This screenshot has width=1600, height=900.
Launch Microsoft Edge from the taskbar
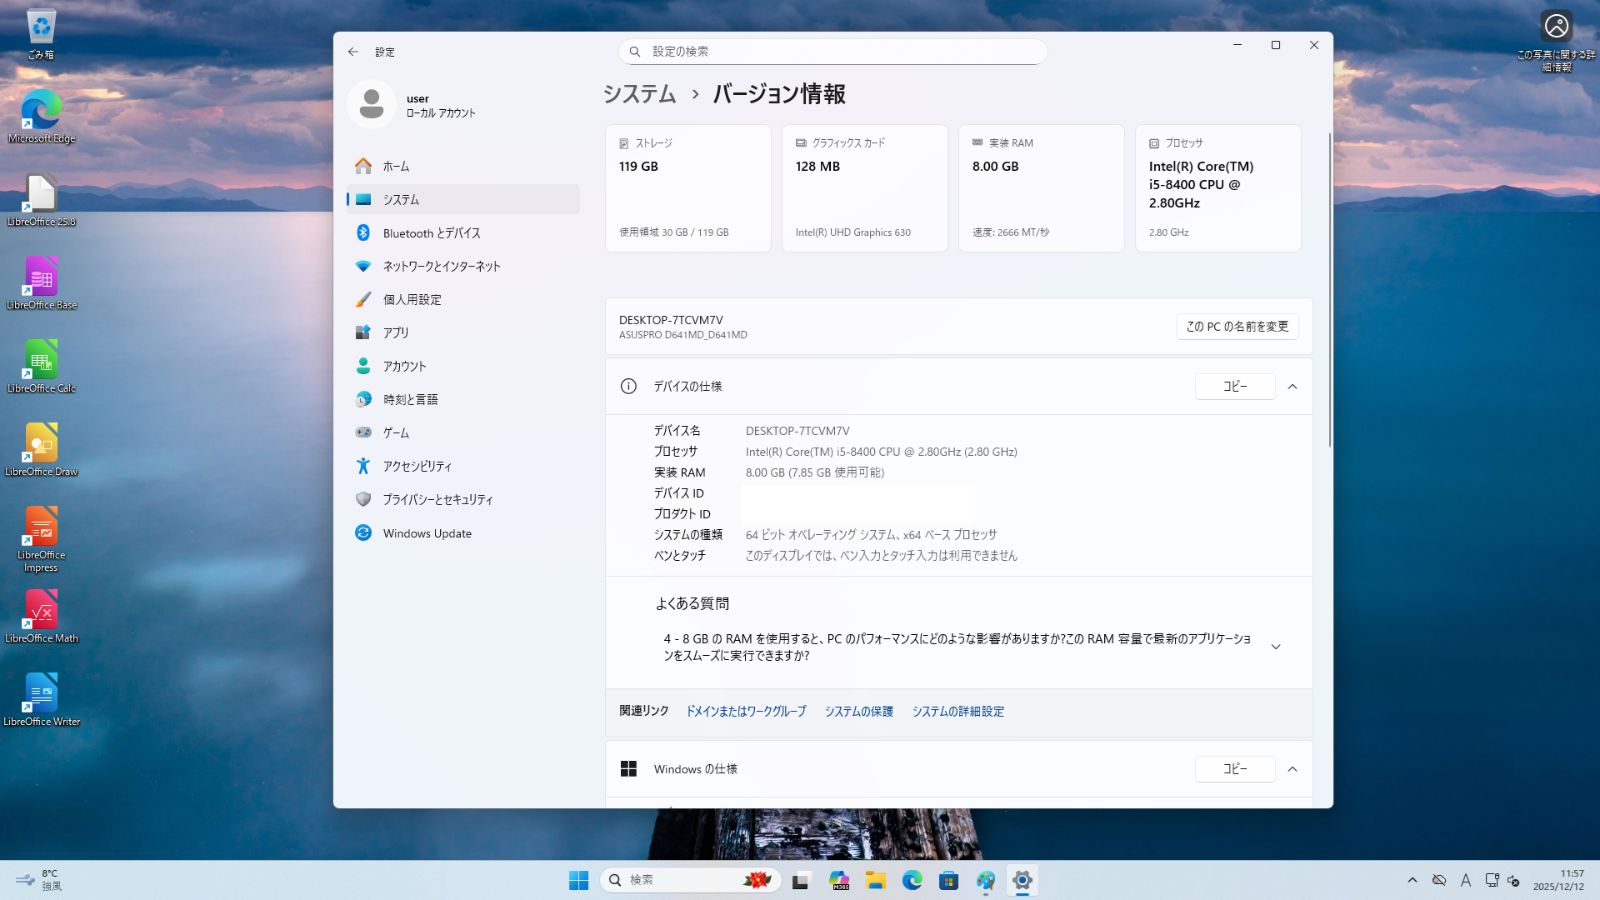point(911,880)
